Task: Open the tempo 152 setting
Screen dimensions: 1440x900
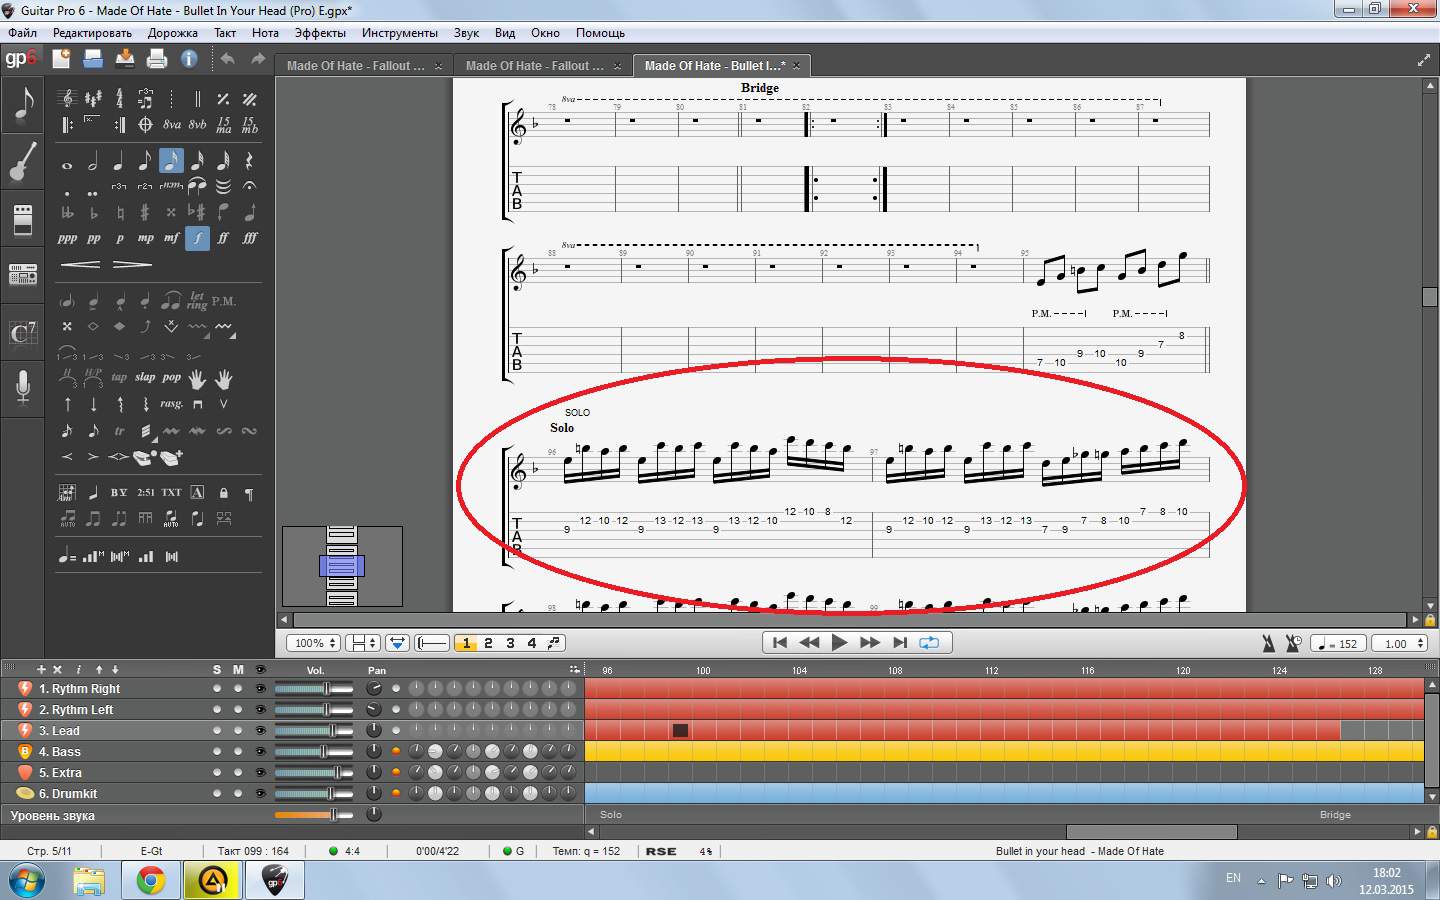Action: point(1337,643)
